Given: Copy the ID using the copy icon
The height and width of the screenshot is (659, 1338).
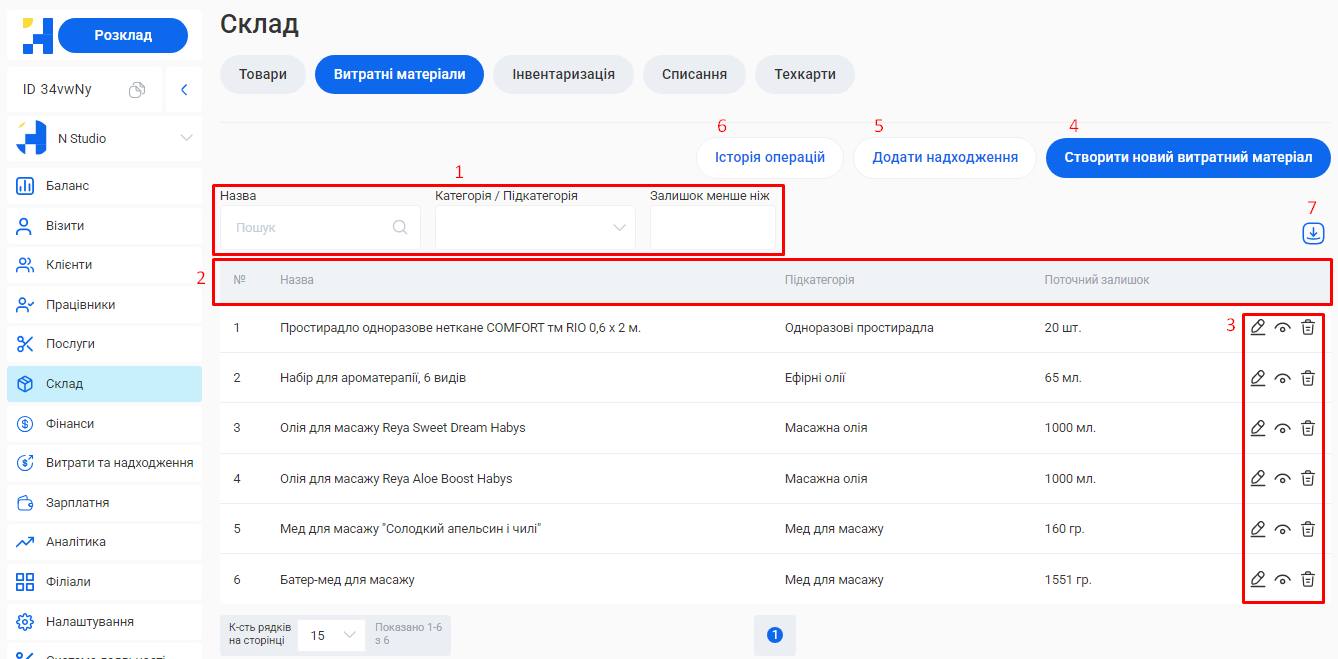Looking at the screenshot, I should coord(137,90).
